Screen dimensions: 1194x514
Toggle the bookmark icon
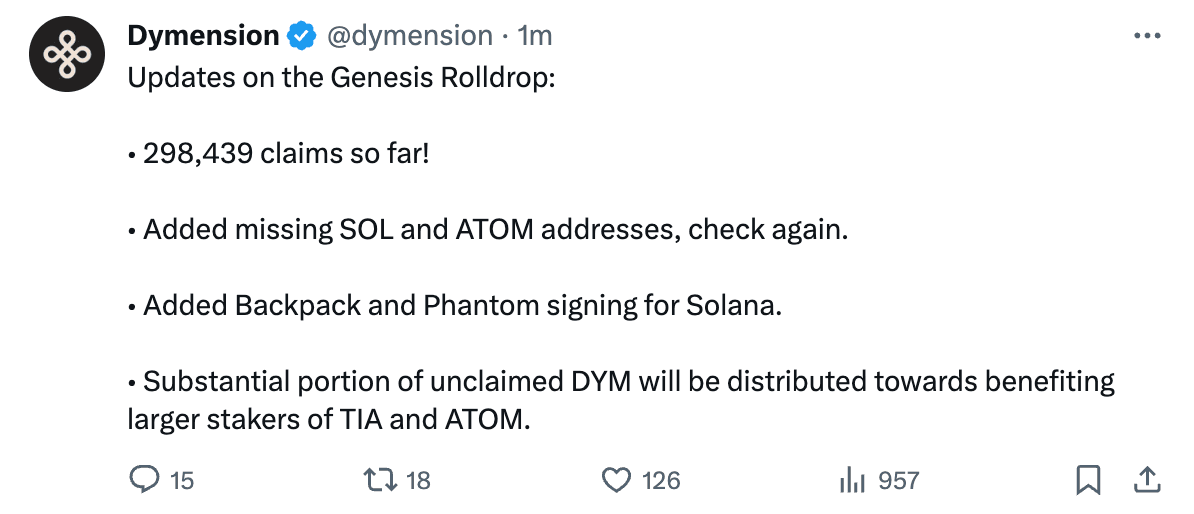click(1088, 480)
